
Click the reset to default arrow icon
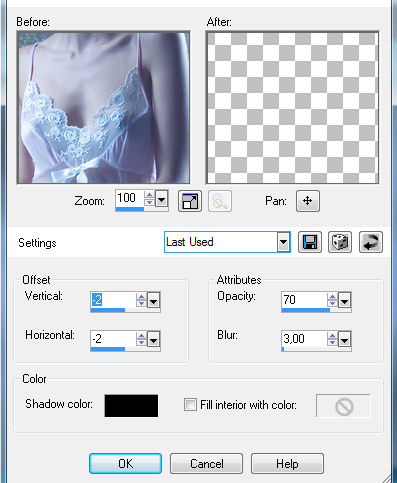click(371, 242)
